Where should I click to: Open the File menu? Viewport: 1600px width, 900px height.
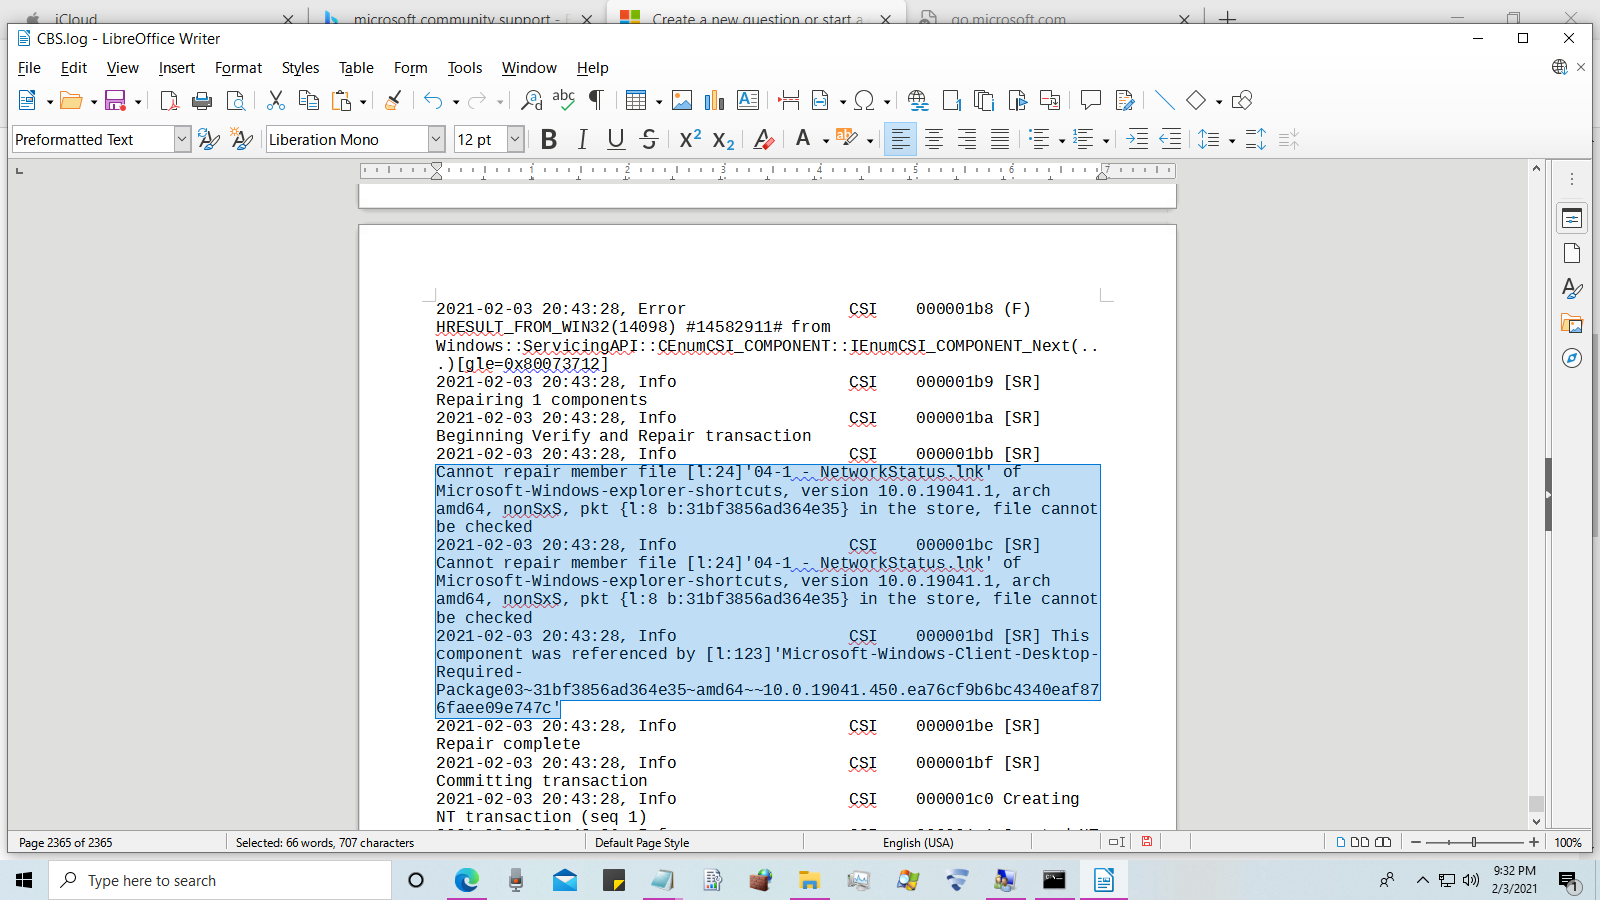pyautogui.click(x=29, y=68)
